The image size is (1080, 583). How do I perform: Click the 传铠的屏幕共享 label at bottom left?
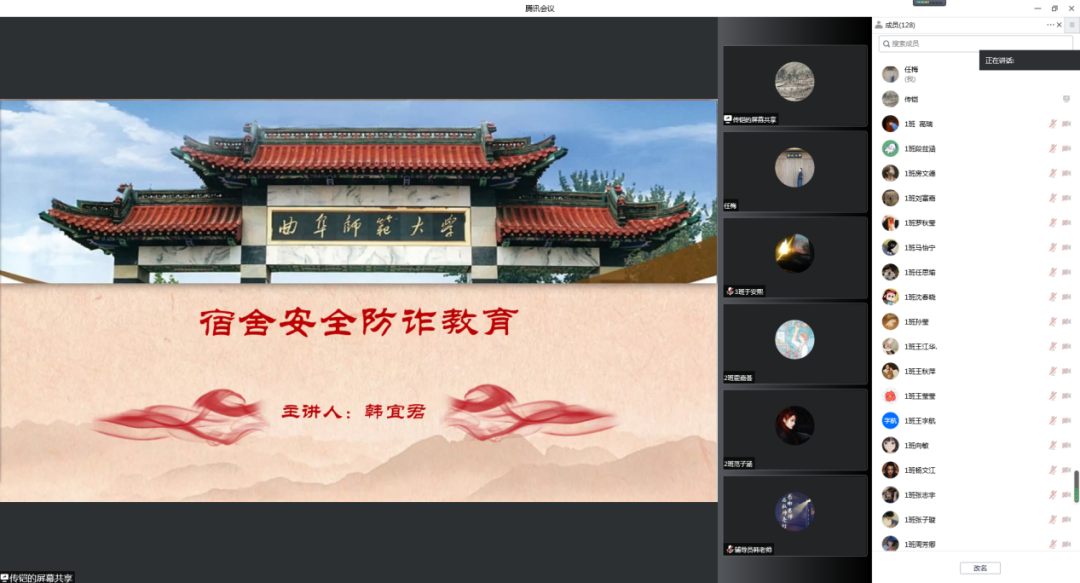click(37, 577)
